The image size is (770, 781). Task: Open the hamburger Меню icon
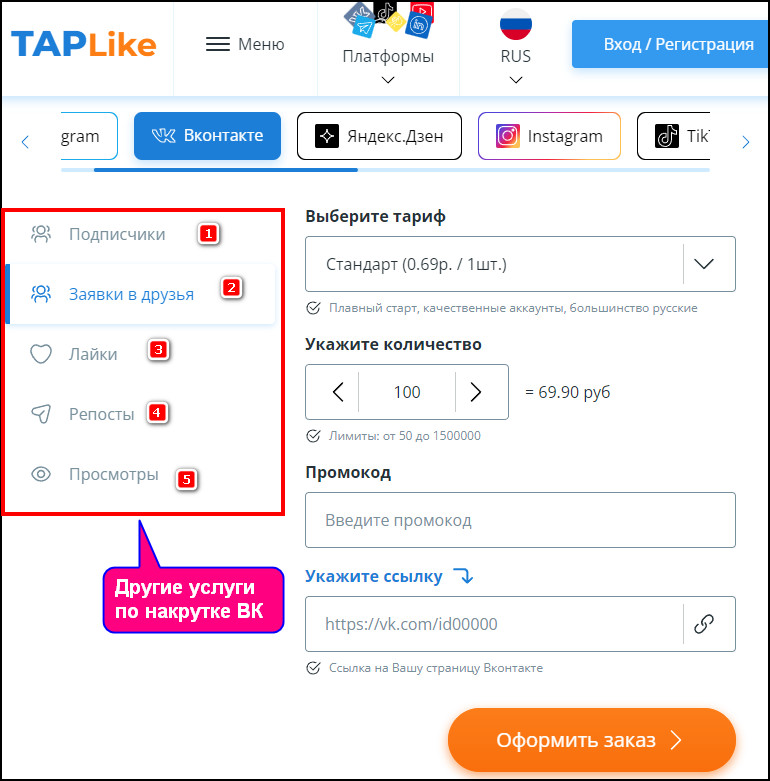(218, 44)
